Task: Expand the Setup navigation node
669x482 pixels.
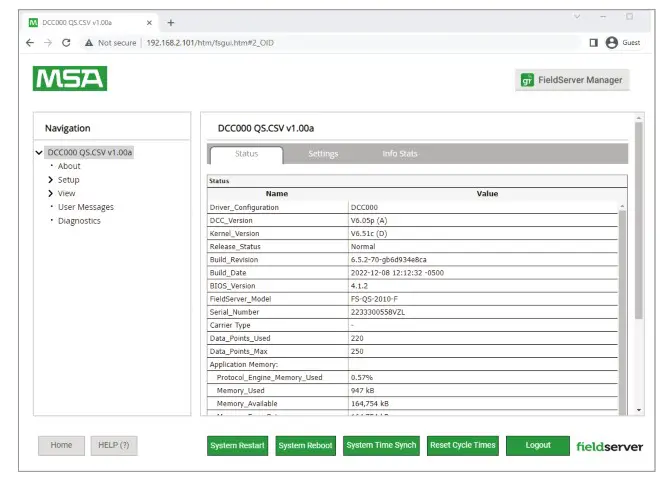Action: pyautogui.click(x=50, y=180)
